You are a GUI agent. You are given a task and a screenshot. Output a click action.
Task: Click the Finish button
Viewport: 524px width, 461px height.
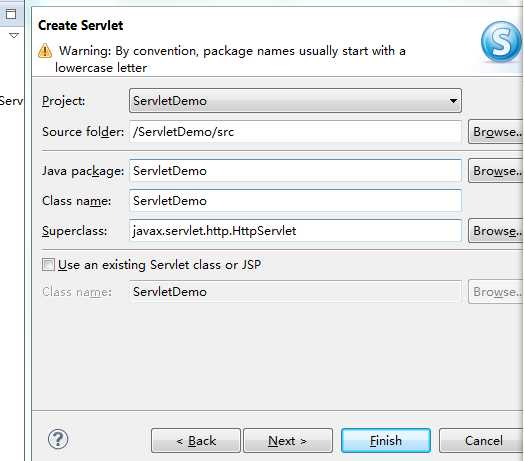point(386,441)
